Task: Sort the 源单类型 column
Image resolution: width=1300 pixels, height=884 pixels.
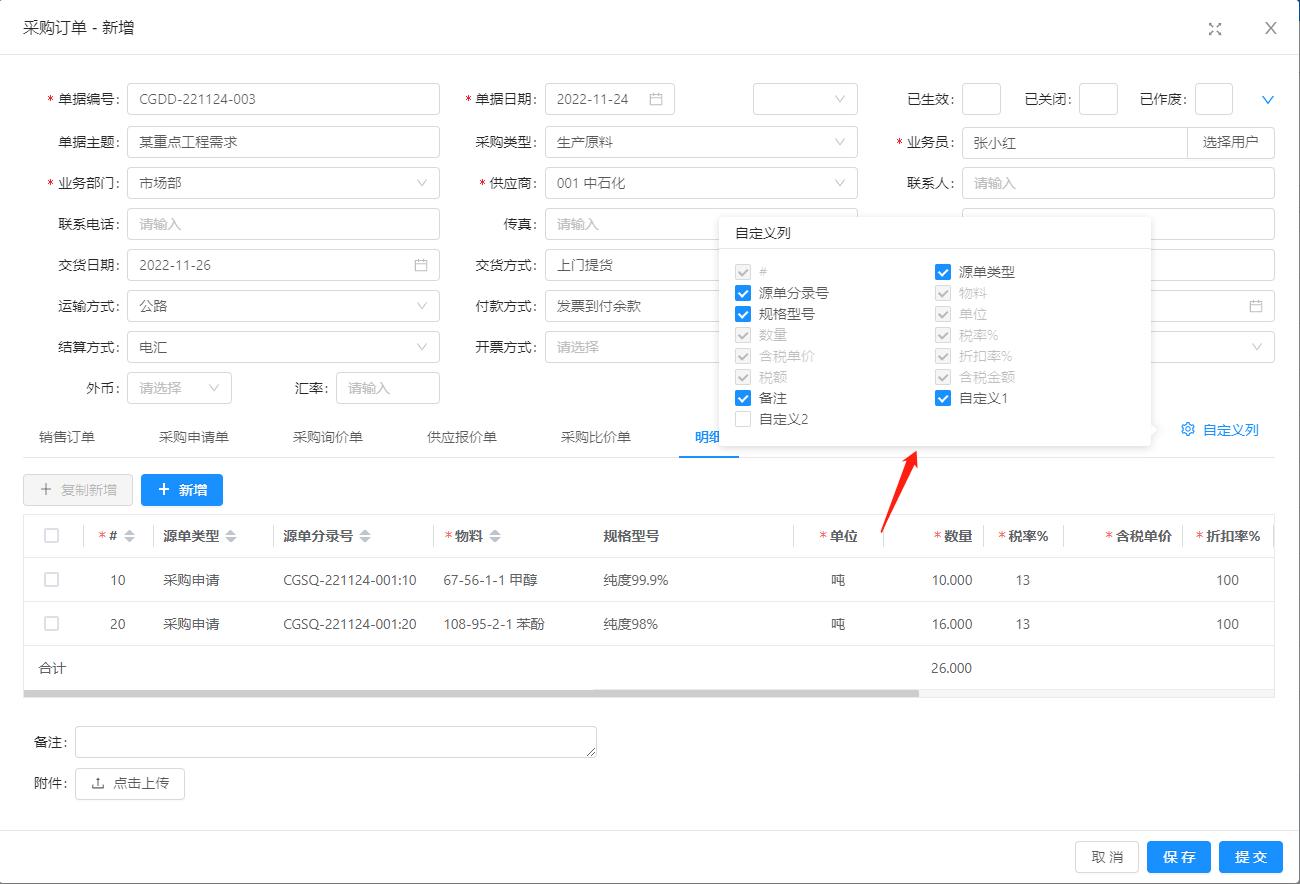Action: (x=230, y=536)
